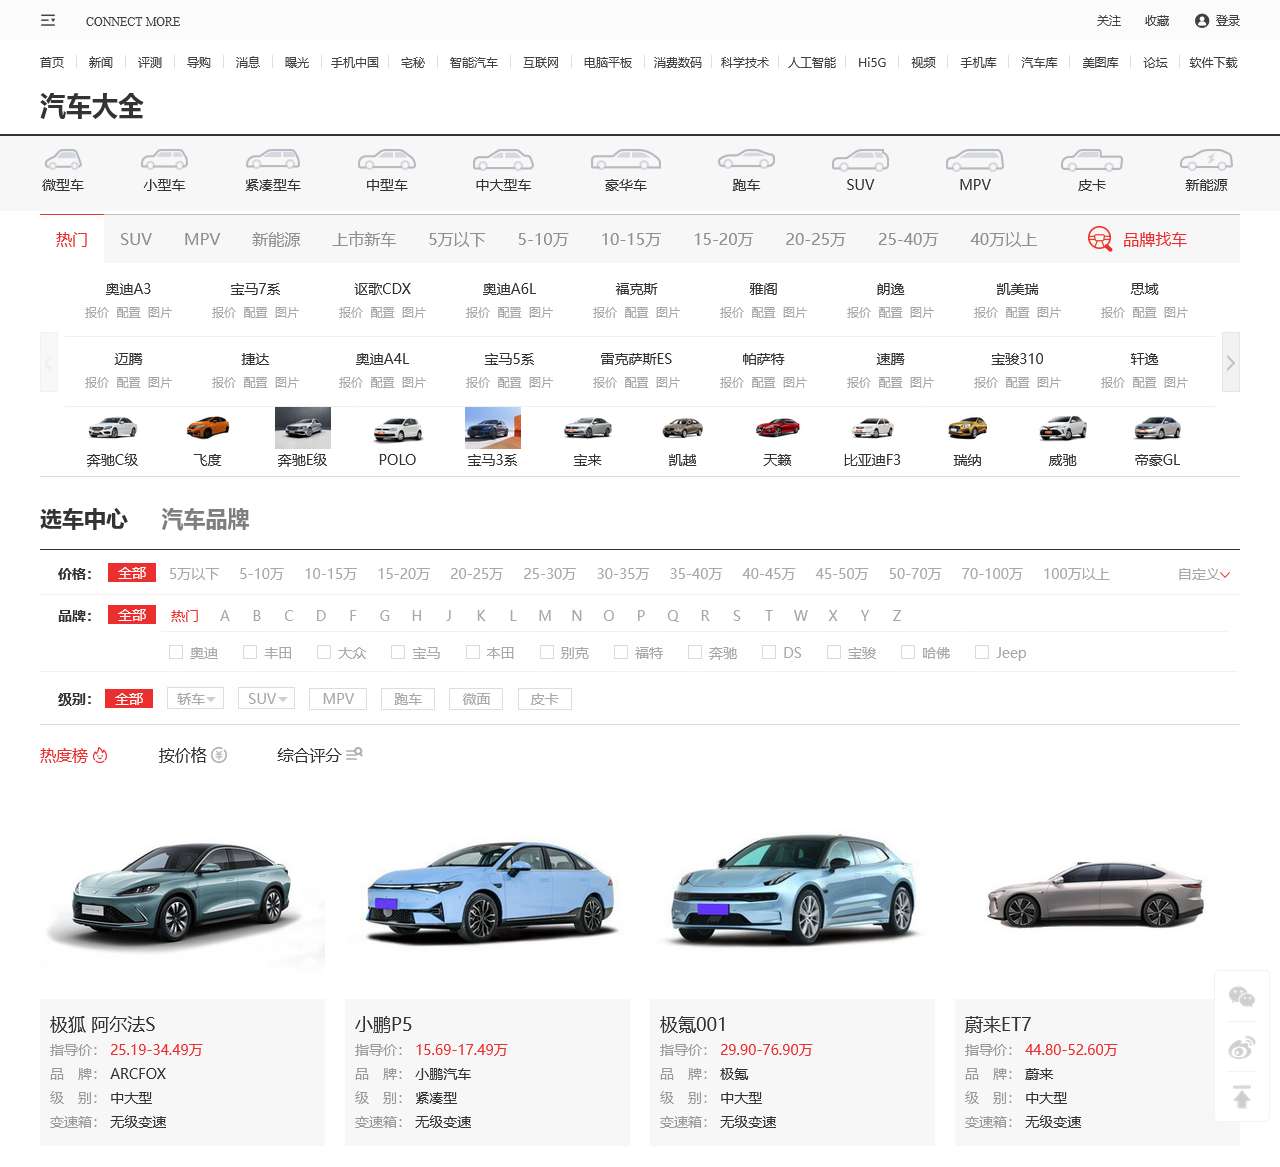
Task: Check the 丰田 brand checkbox
Action: point(250,652)
